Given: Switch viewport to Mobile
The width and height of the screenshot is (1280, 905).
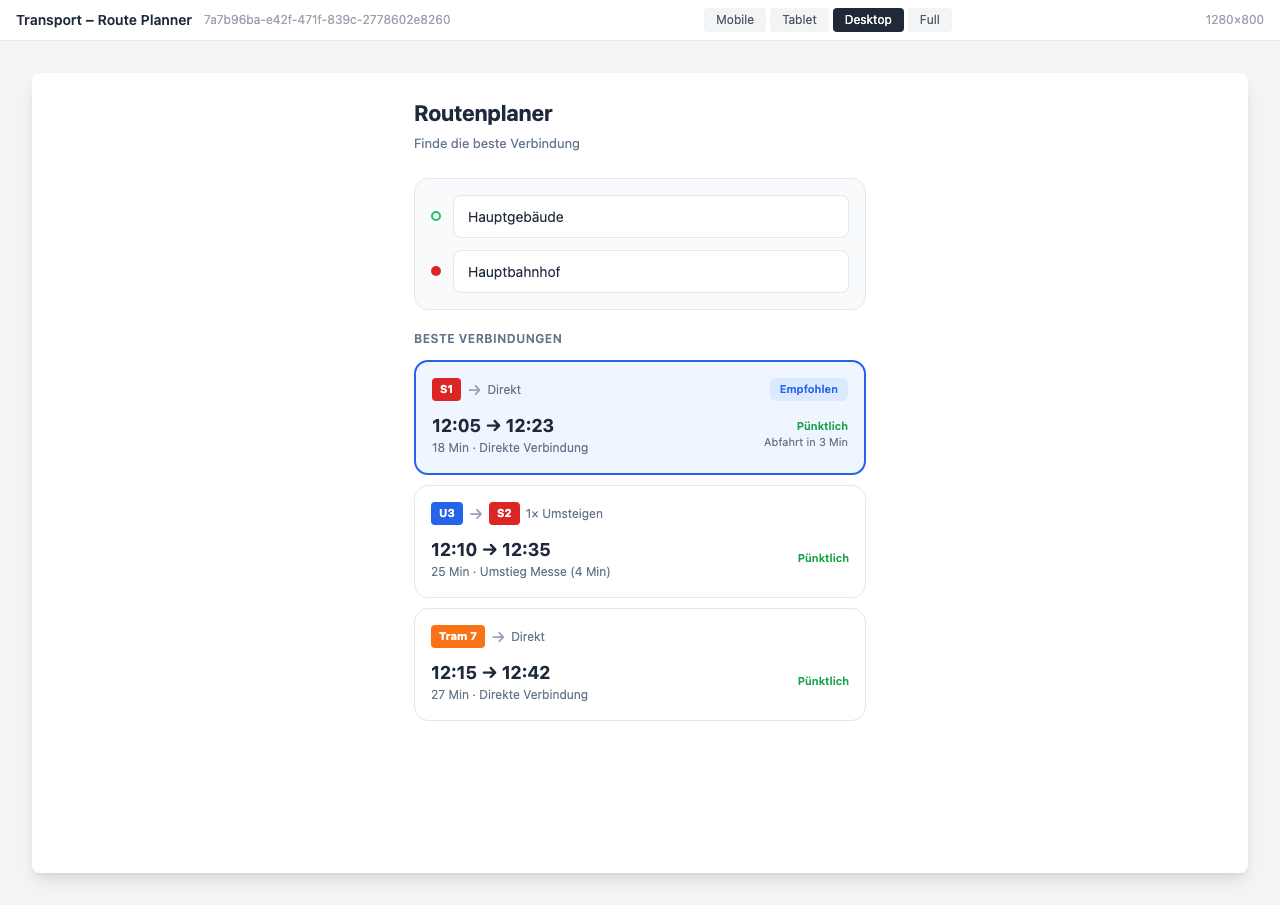Looking at the screenshot, I should pos(735,19).
